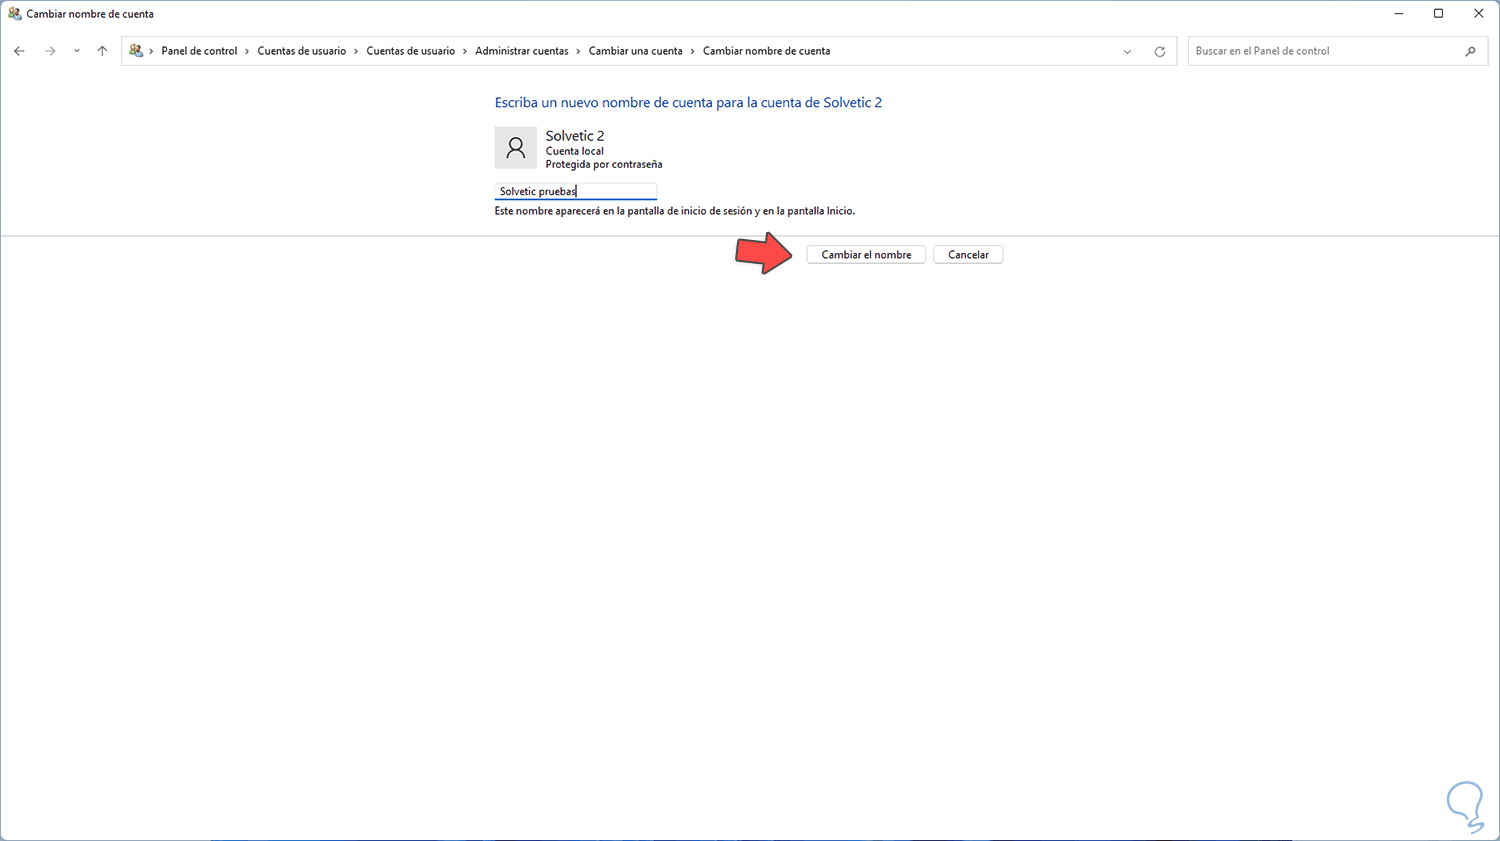
Task: Go back with the Back arrow
Action: [x=19, y=51]
